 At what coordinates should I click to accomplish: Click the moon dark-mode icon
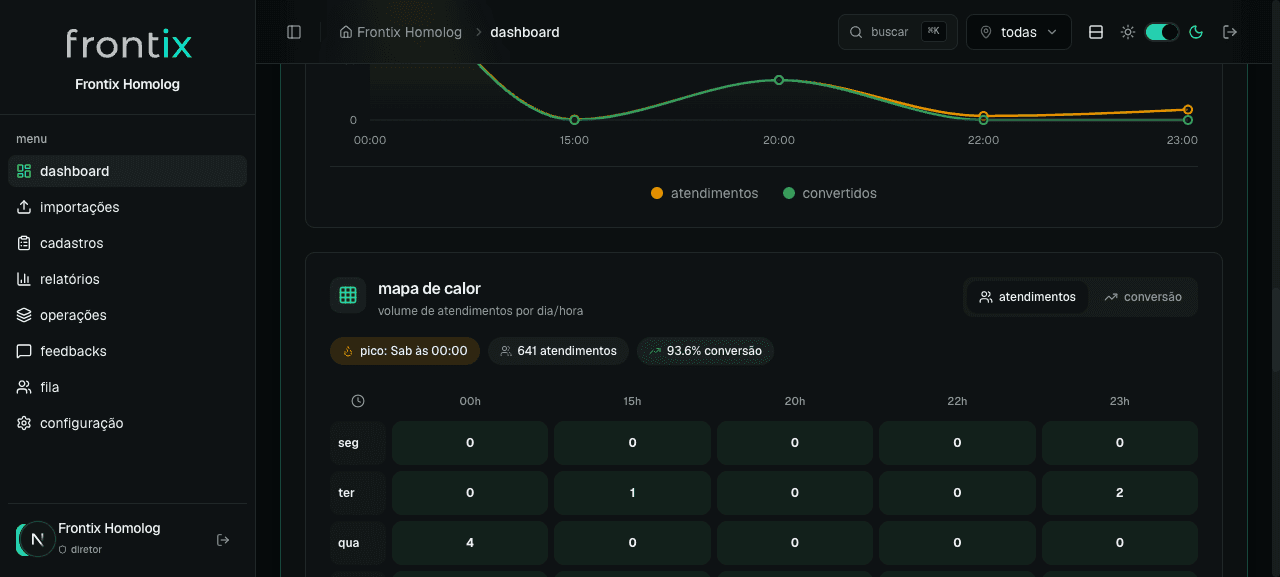pos(1196,32)
